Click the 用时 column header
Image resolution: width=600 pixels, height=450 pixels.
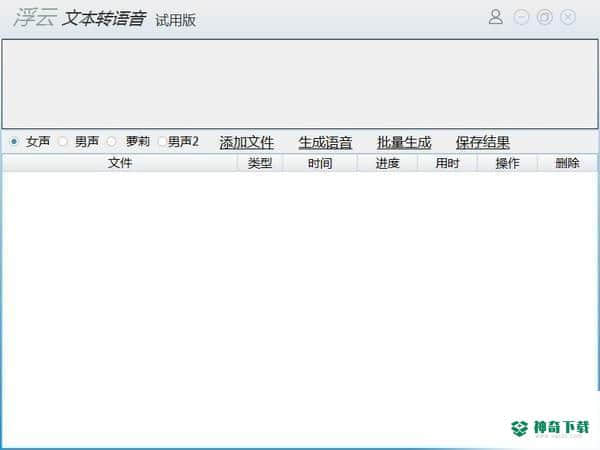(447, 163)
